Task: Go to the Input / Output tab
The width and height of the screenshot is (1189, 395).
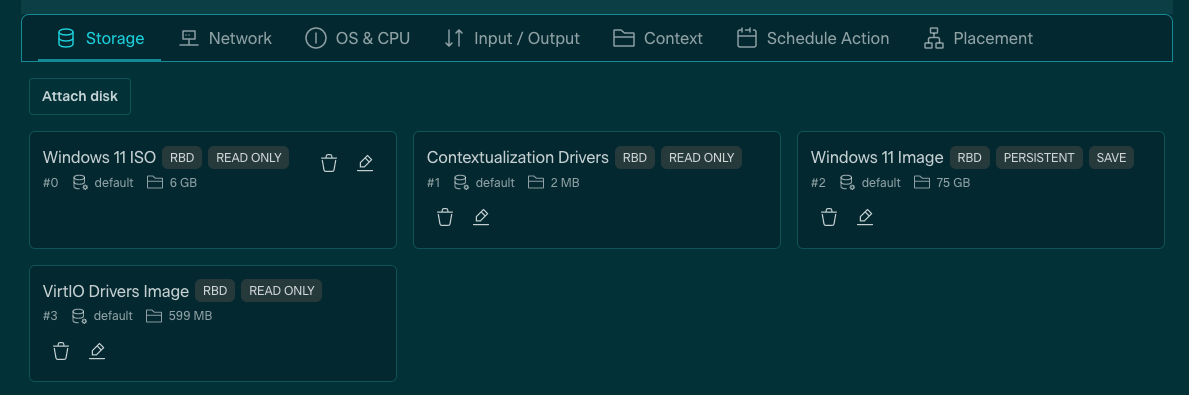Action: tap(512, 38)
